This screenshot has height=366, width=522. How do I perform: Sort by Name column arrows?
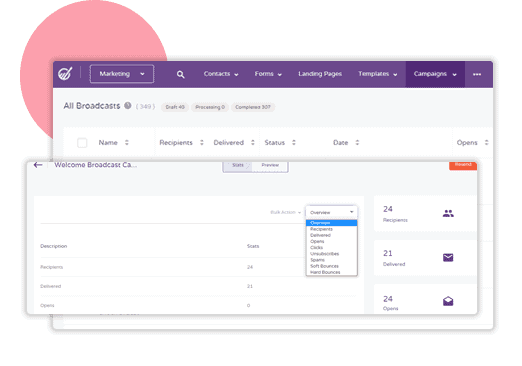coord(127,143)
